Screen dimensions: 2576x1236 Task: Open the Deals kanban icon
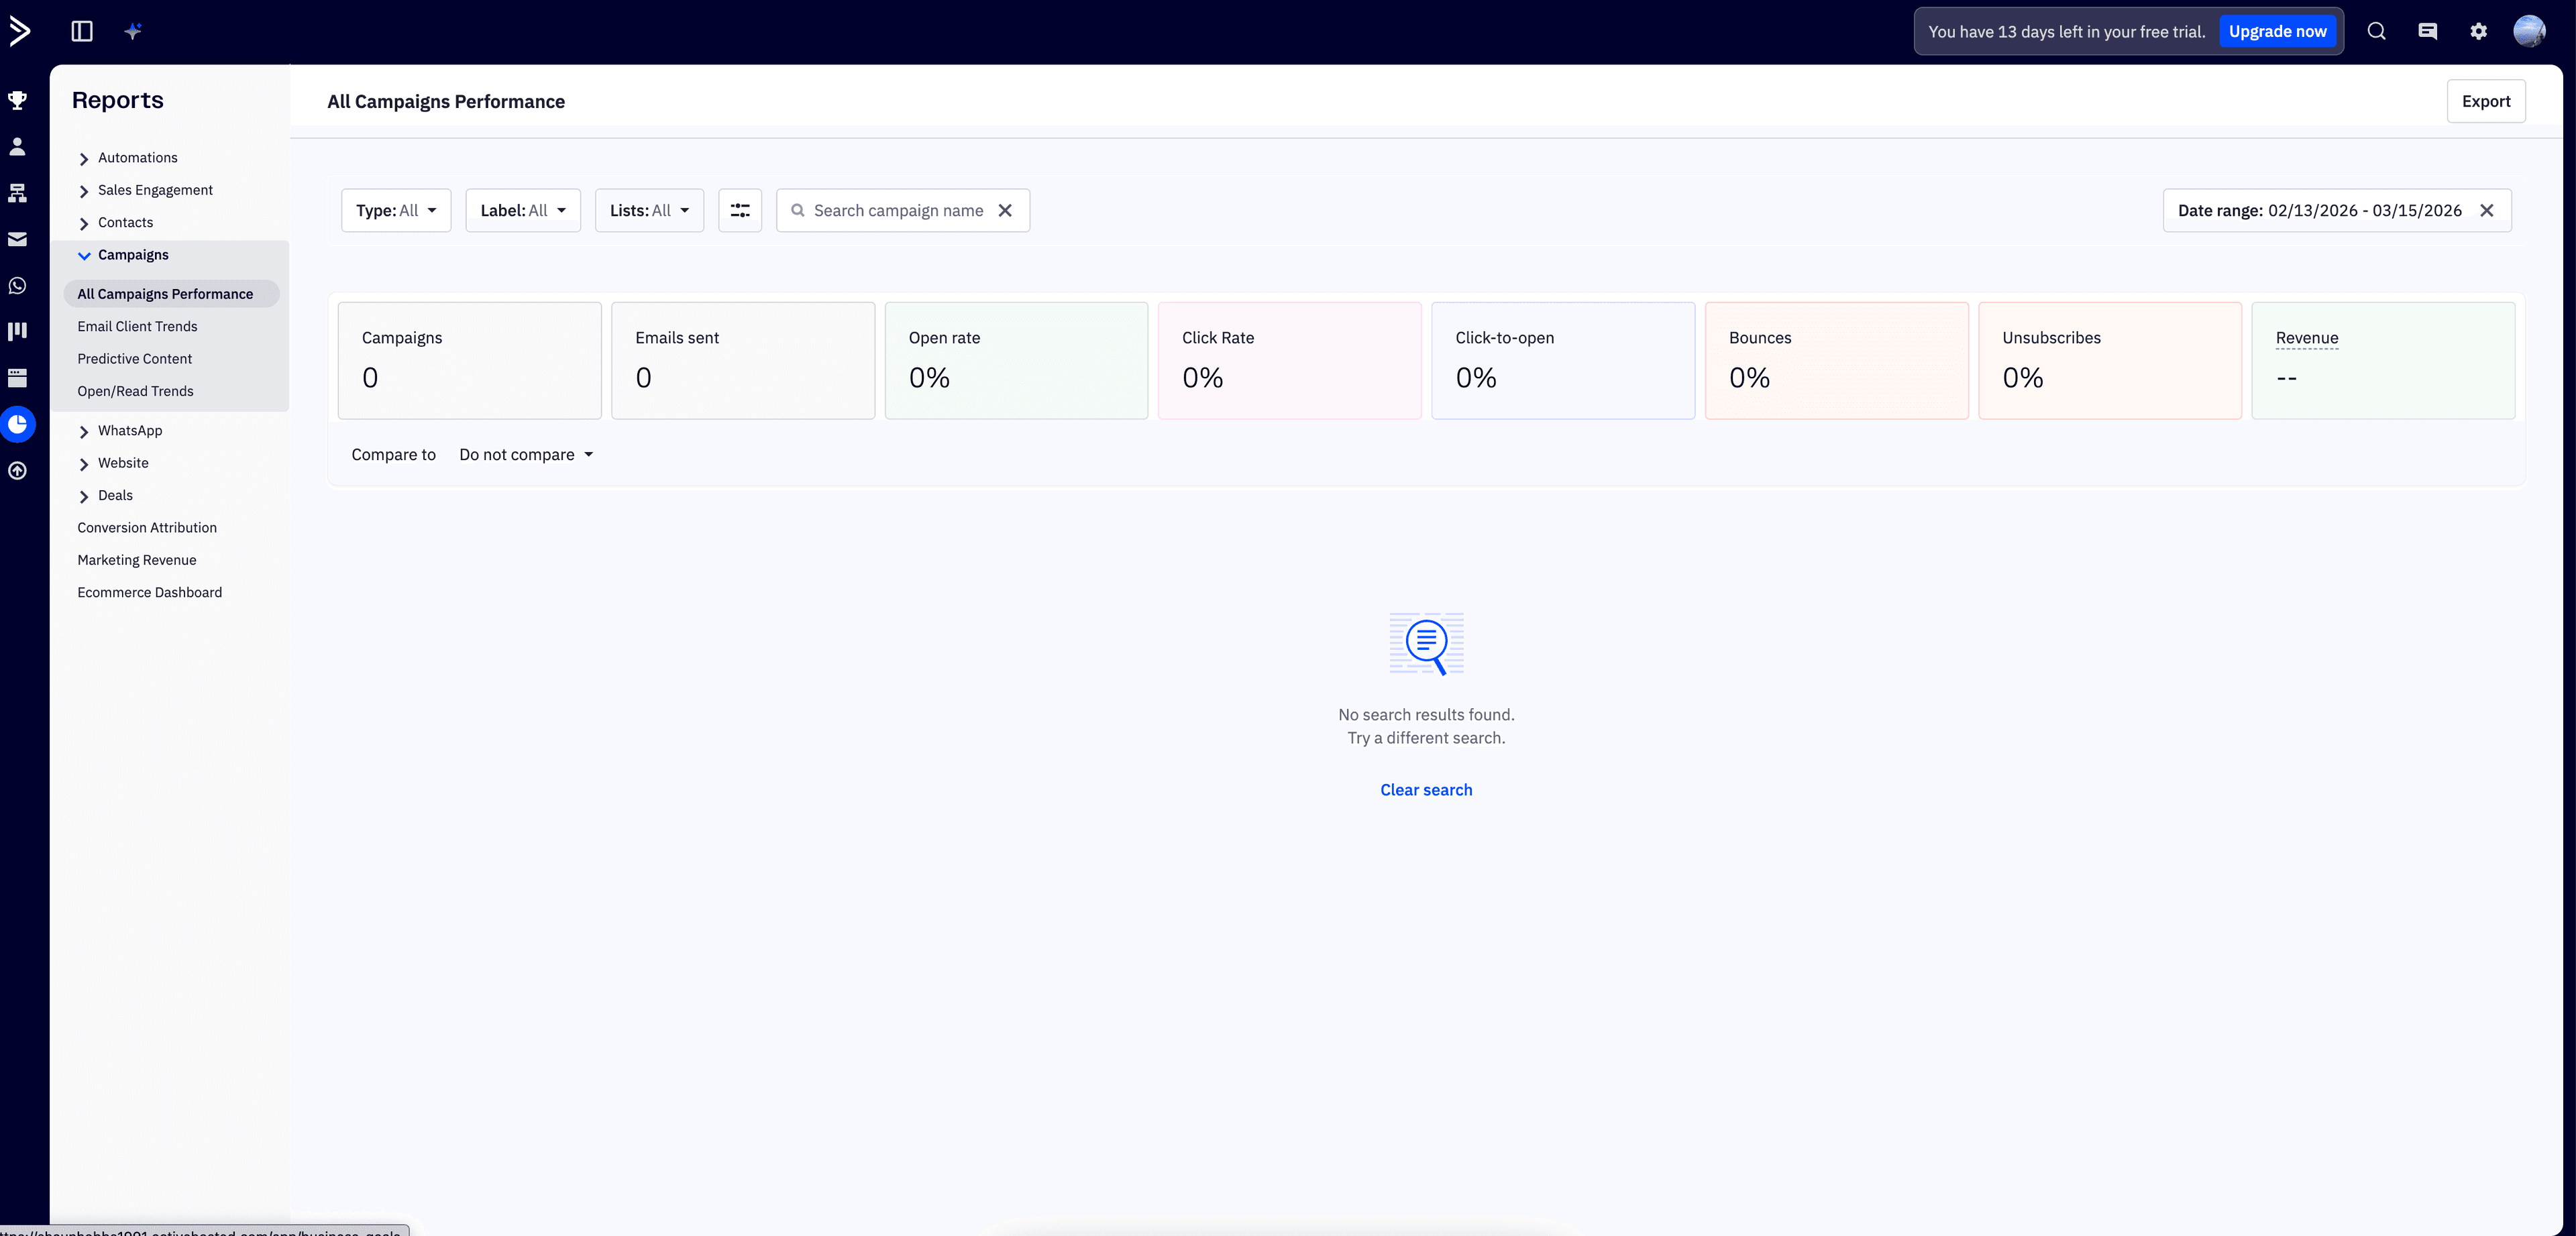[17, 331]
